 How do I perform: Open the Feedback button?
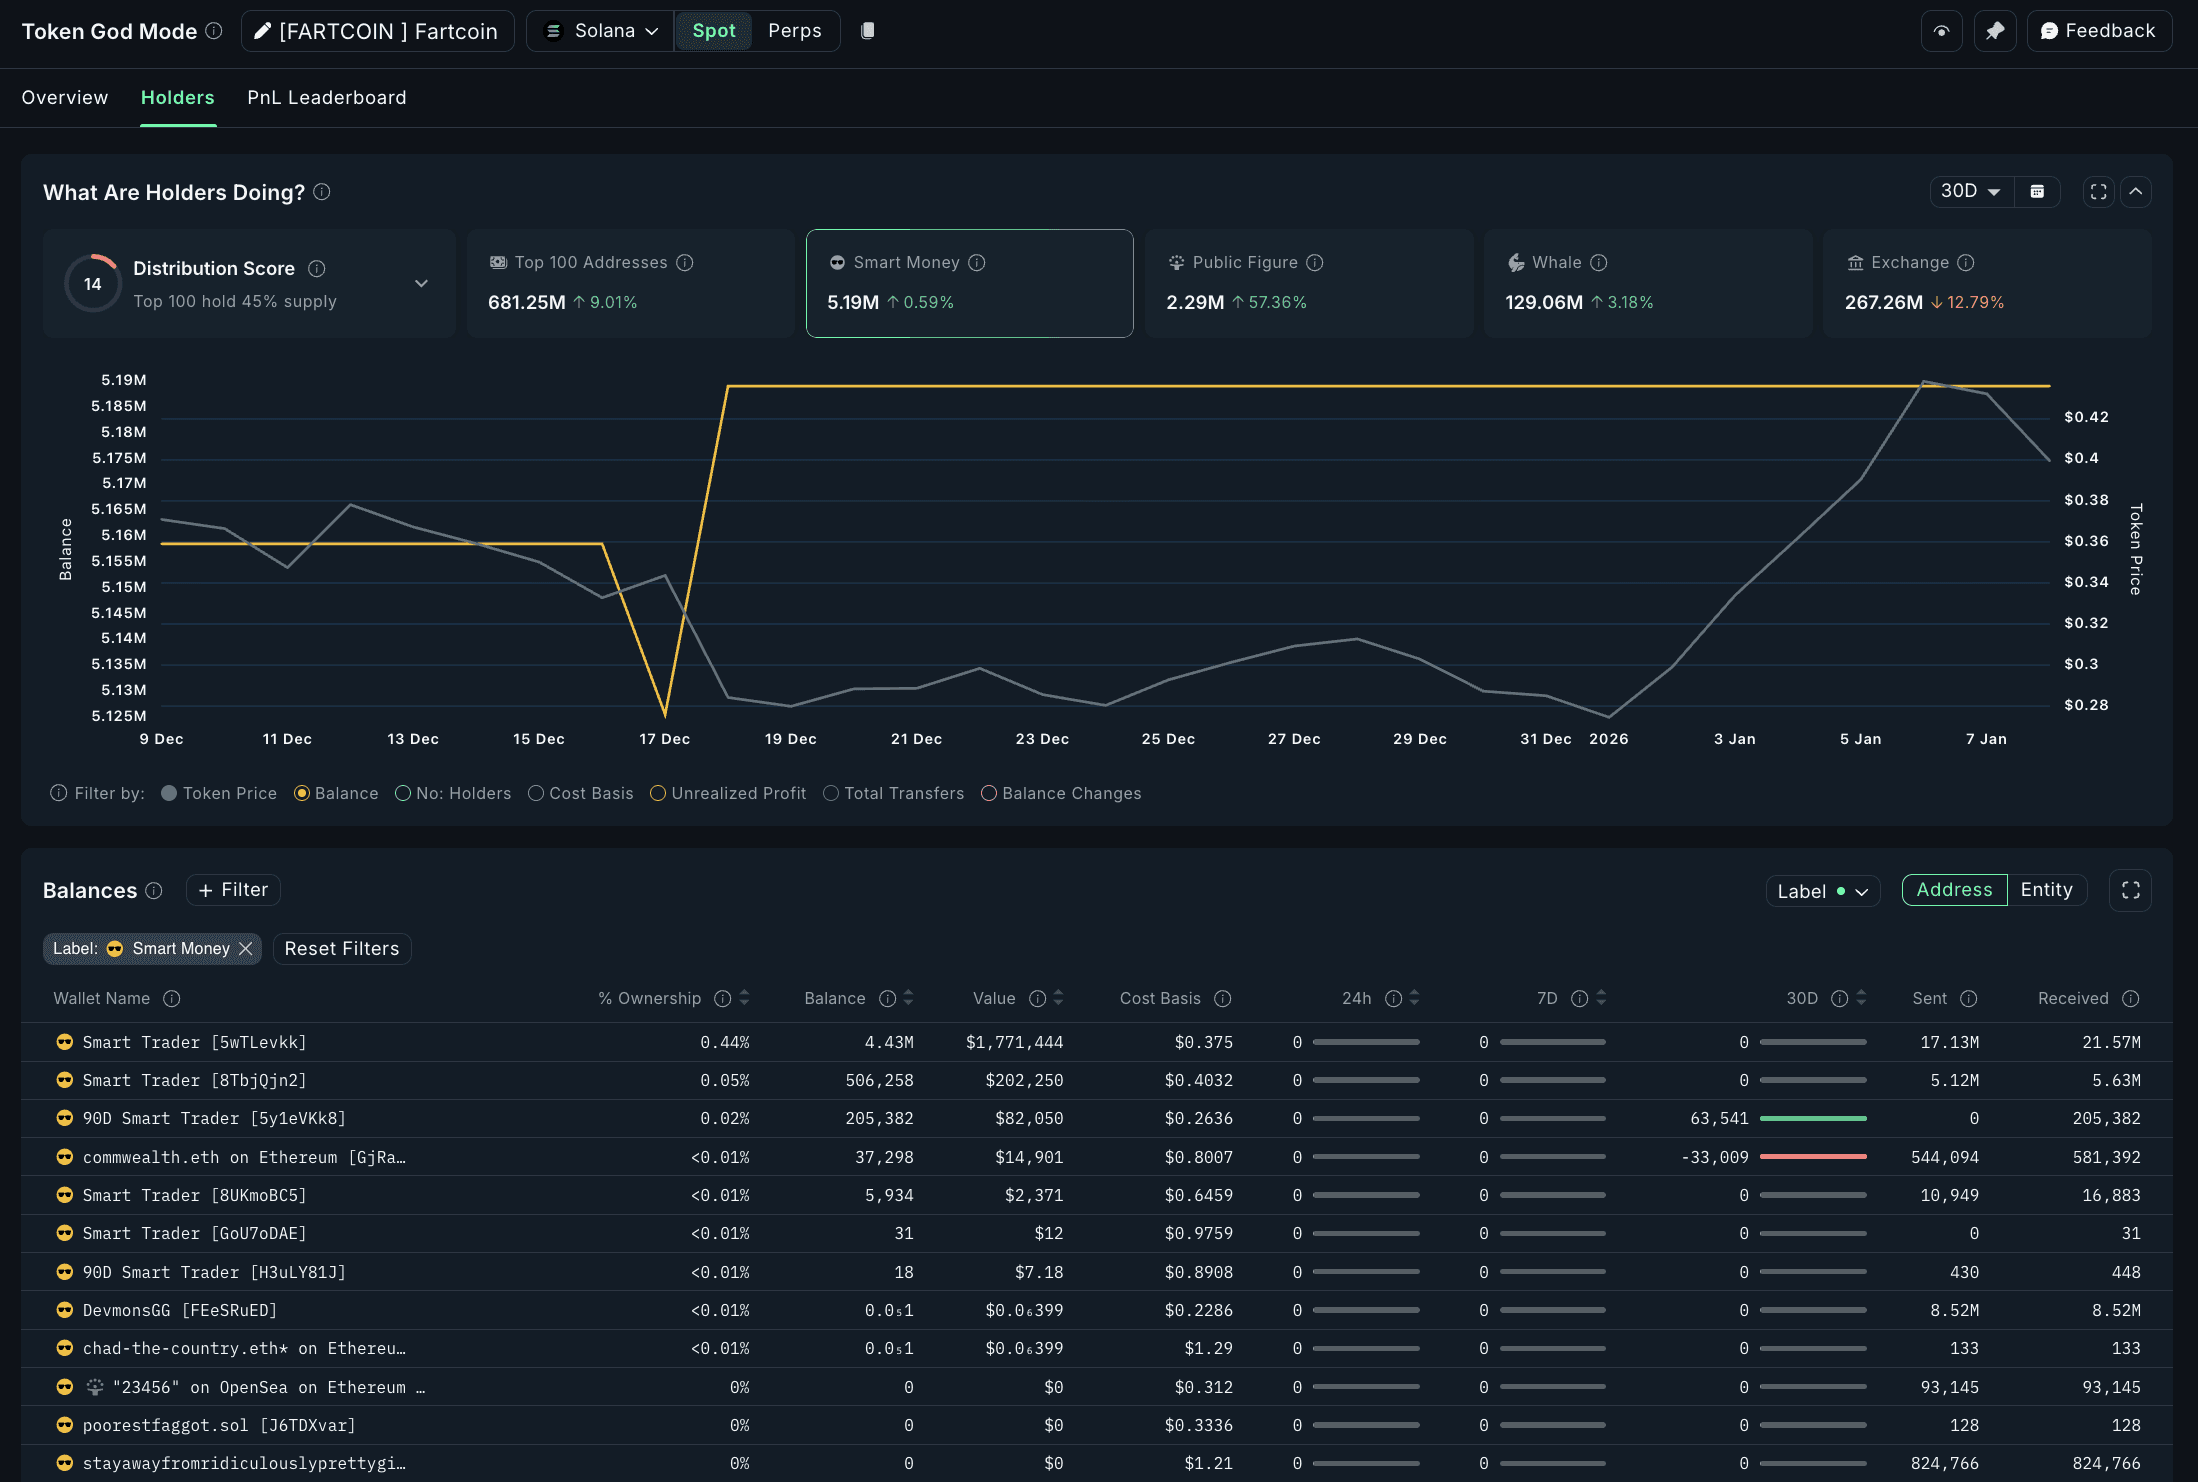point(2098,31)
